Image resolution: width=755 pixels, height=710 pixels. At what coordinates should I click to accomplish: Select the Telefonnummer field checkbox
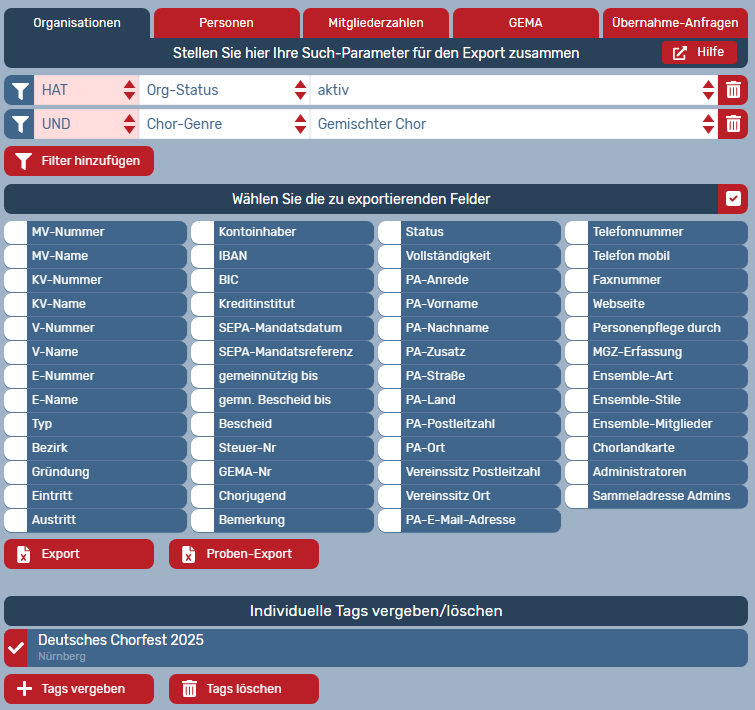point(577,232)
